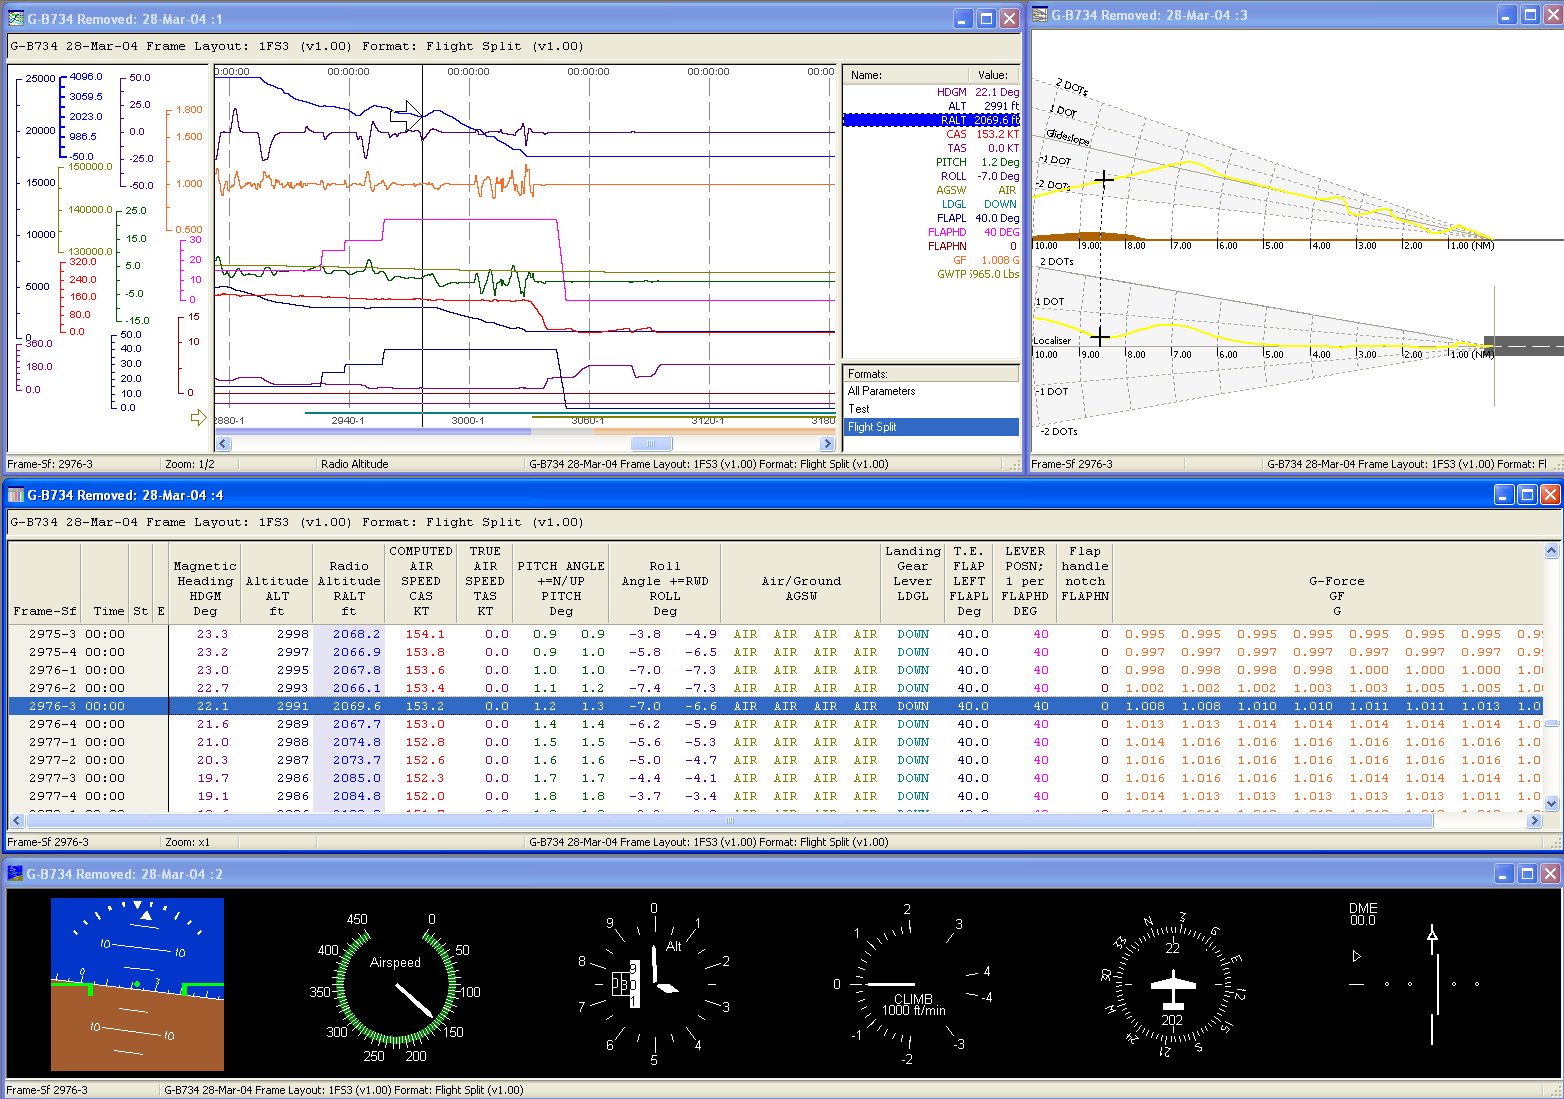The height and width of the screenshot is (1099, 1564).
Task: Click the Value: column header
Action: pyautogui.click(x=993, y=75)
